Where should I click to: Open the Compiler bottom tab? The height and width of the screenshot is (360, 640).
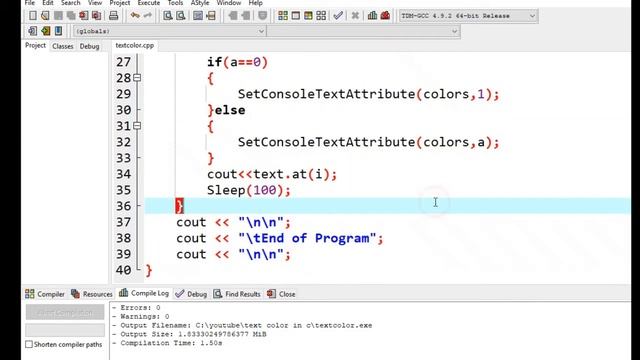pos(45,294)
